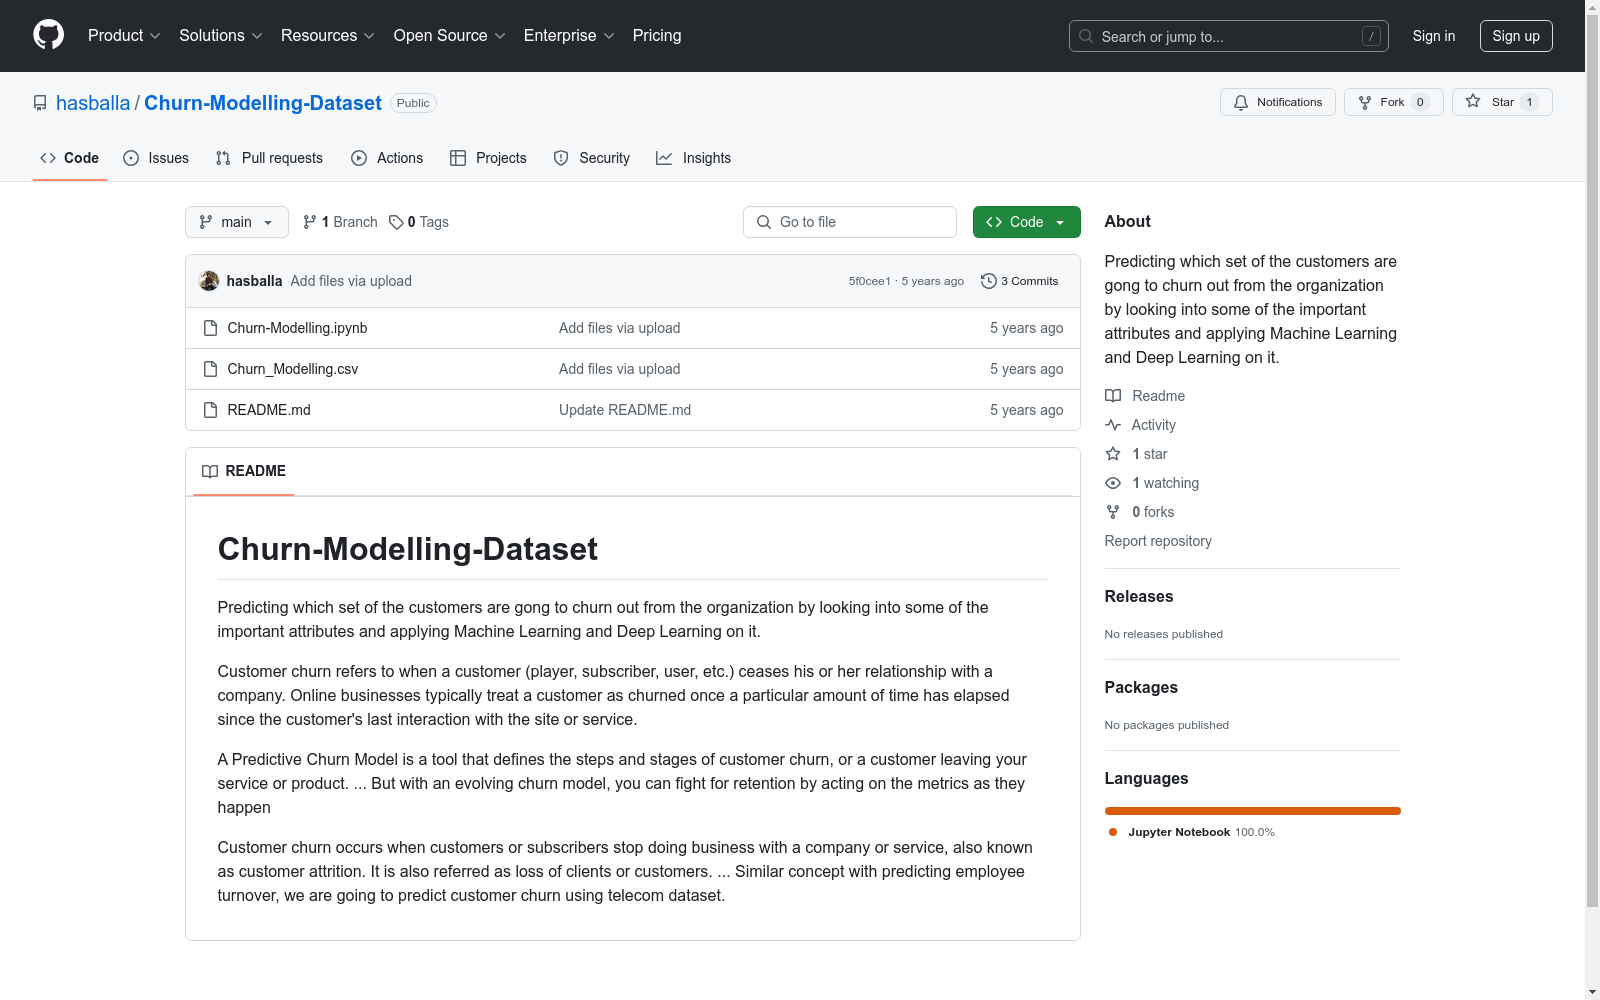Open the Issues tab
Image resolution: width=1600 pixels, height=1000 pixels.
[156, 158]
